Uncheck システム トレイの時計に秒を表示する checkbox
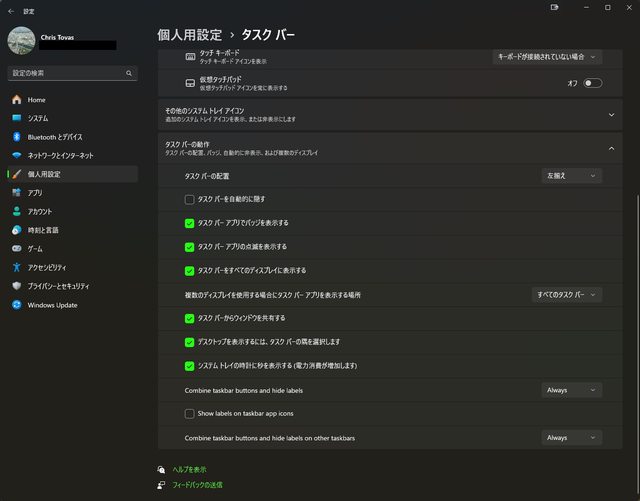The height and width of the screenshot is (501, 640). (190, 366)
